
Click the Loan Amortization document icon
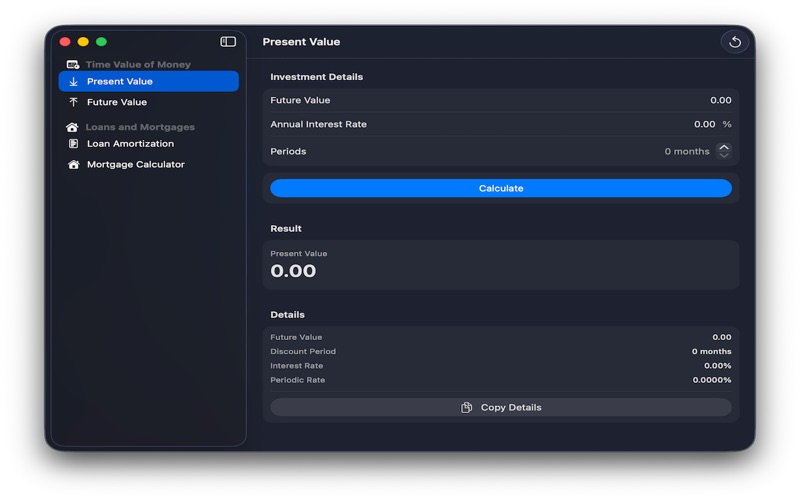point(73,144)
